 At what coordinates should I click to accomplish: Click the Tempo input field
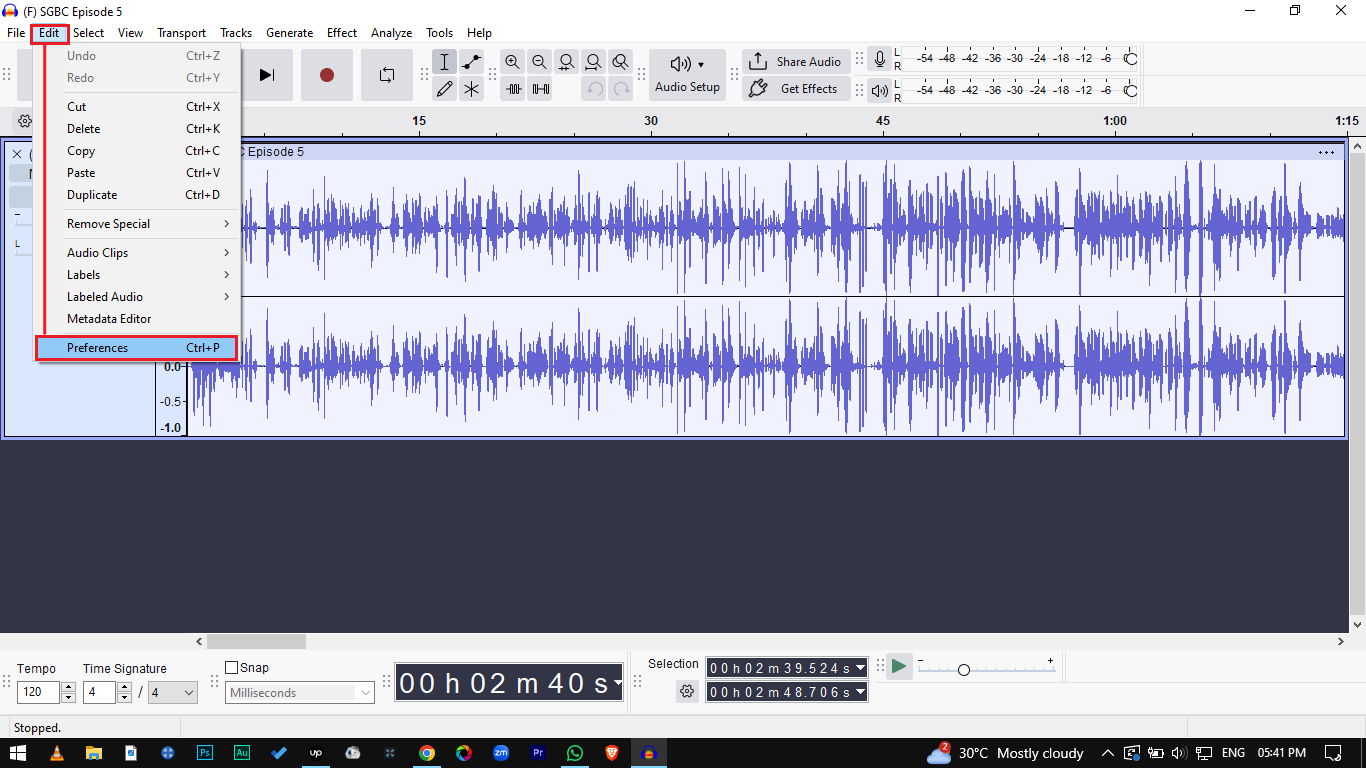click(38, 692)
